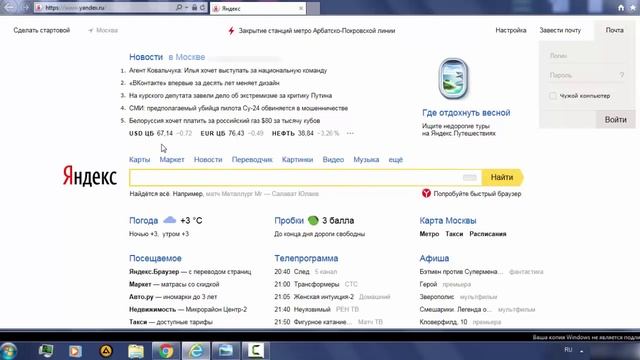Click the Пароль input field
Viewport: 640px width, 360px height.
tap(583, 75)
